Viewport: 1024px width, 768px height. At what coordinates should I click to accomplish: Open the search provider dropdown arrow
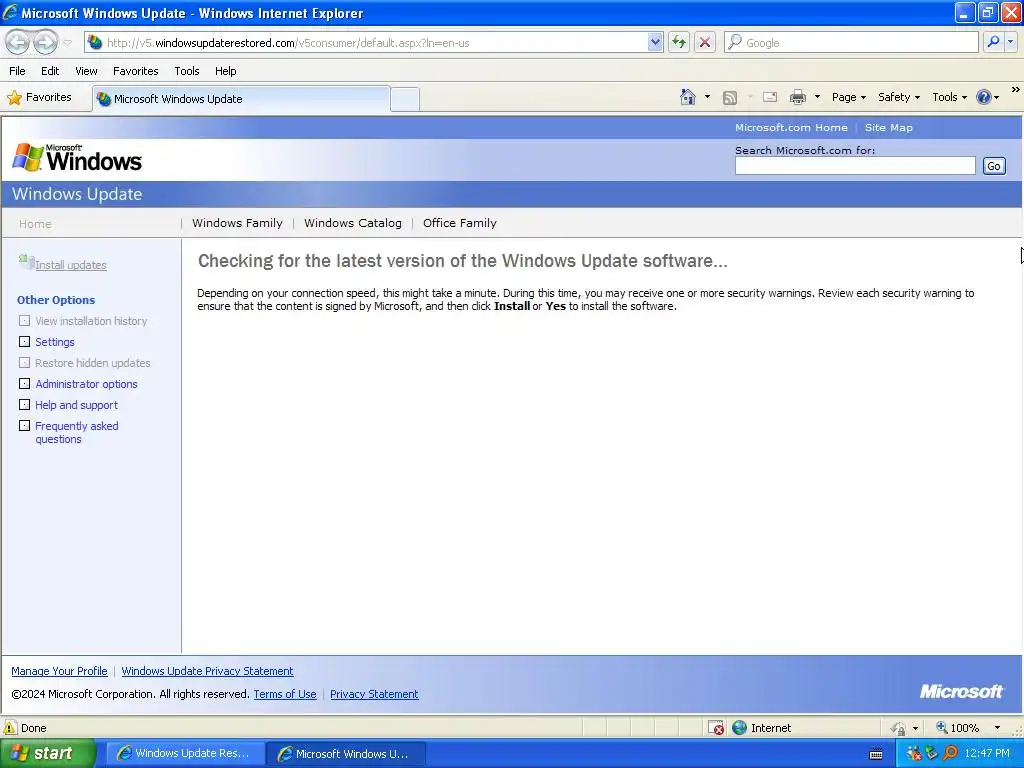[x=1010, y=42]
